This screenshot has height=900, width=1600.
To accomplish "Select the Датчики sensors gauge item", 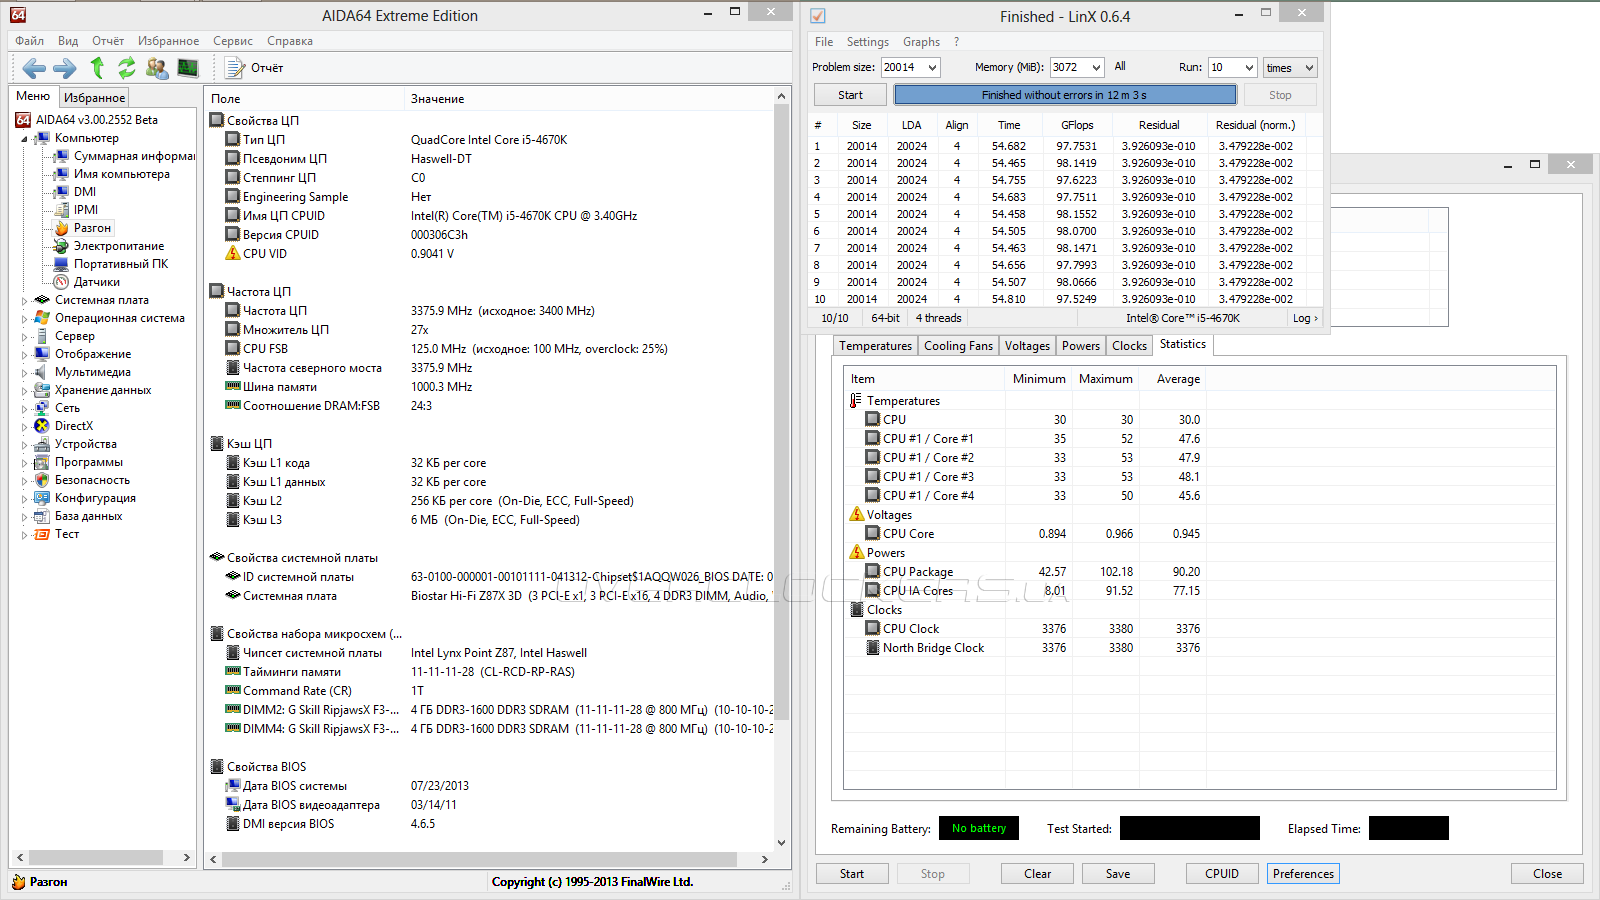I will point(96,282).
